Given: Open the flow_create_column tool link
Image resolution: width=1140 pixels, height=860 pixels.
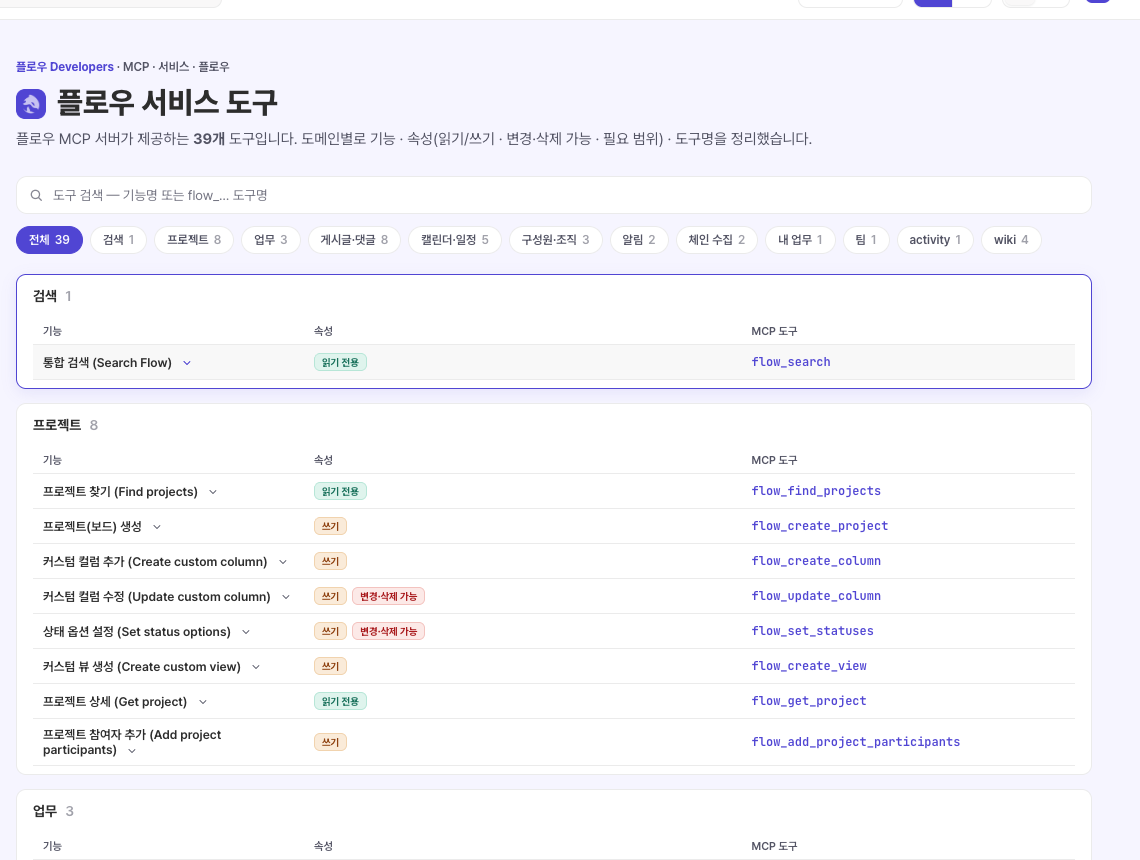Looking at the screenshot, I should [x=816, y=561].
